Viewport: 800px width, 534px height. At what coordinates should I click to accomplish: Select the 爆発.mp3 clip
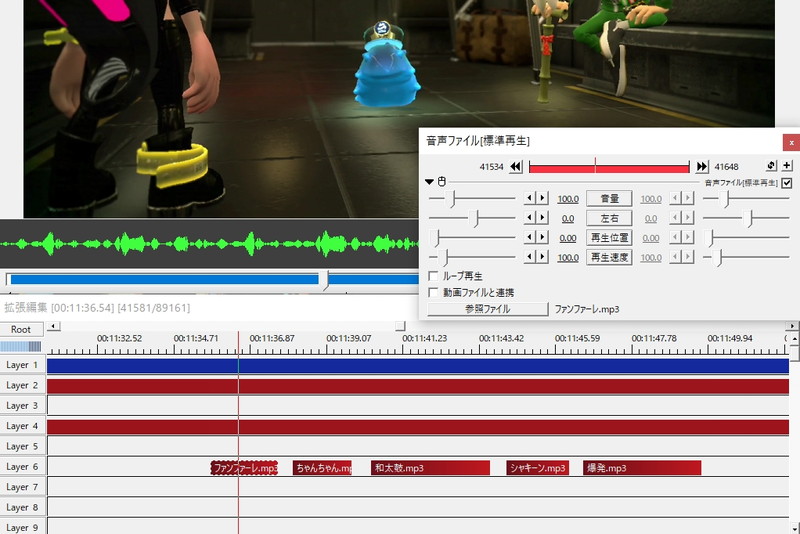coord(642,468)
